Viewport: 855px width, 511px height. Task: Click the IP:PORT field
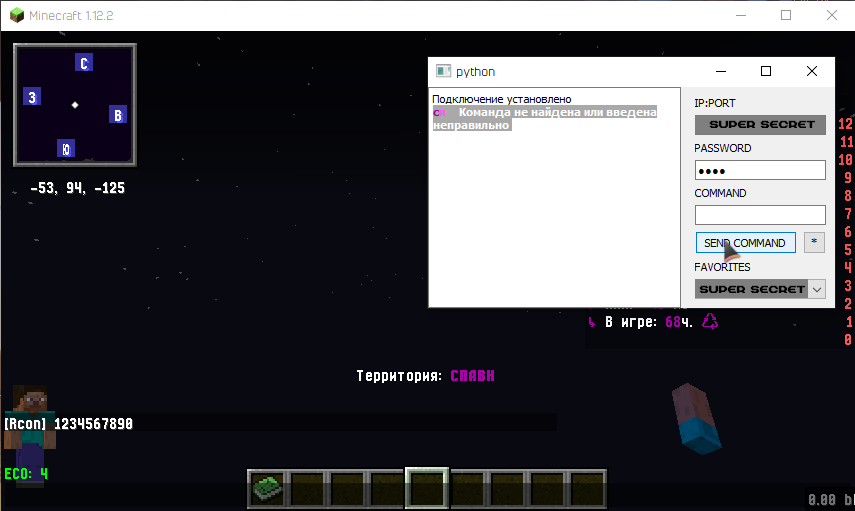click(x=760, y=124)
